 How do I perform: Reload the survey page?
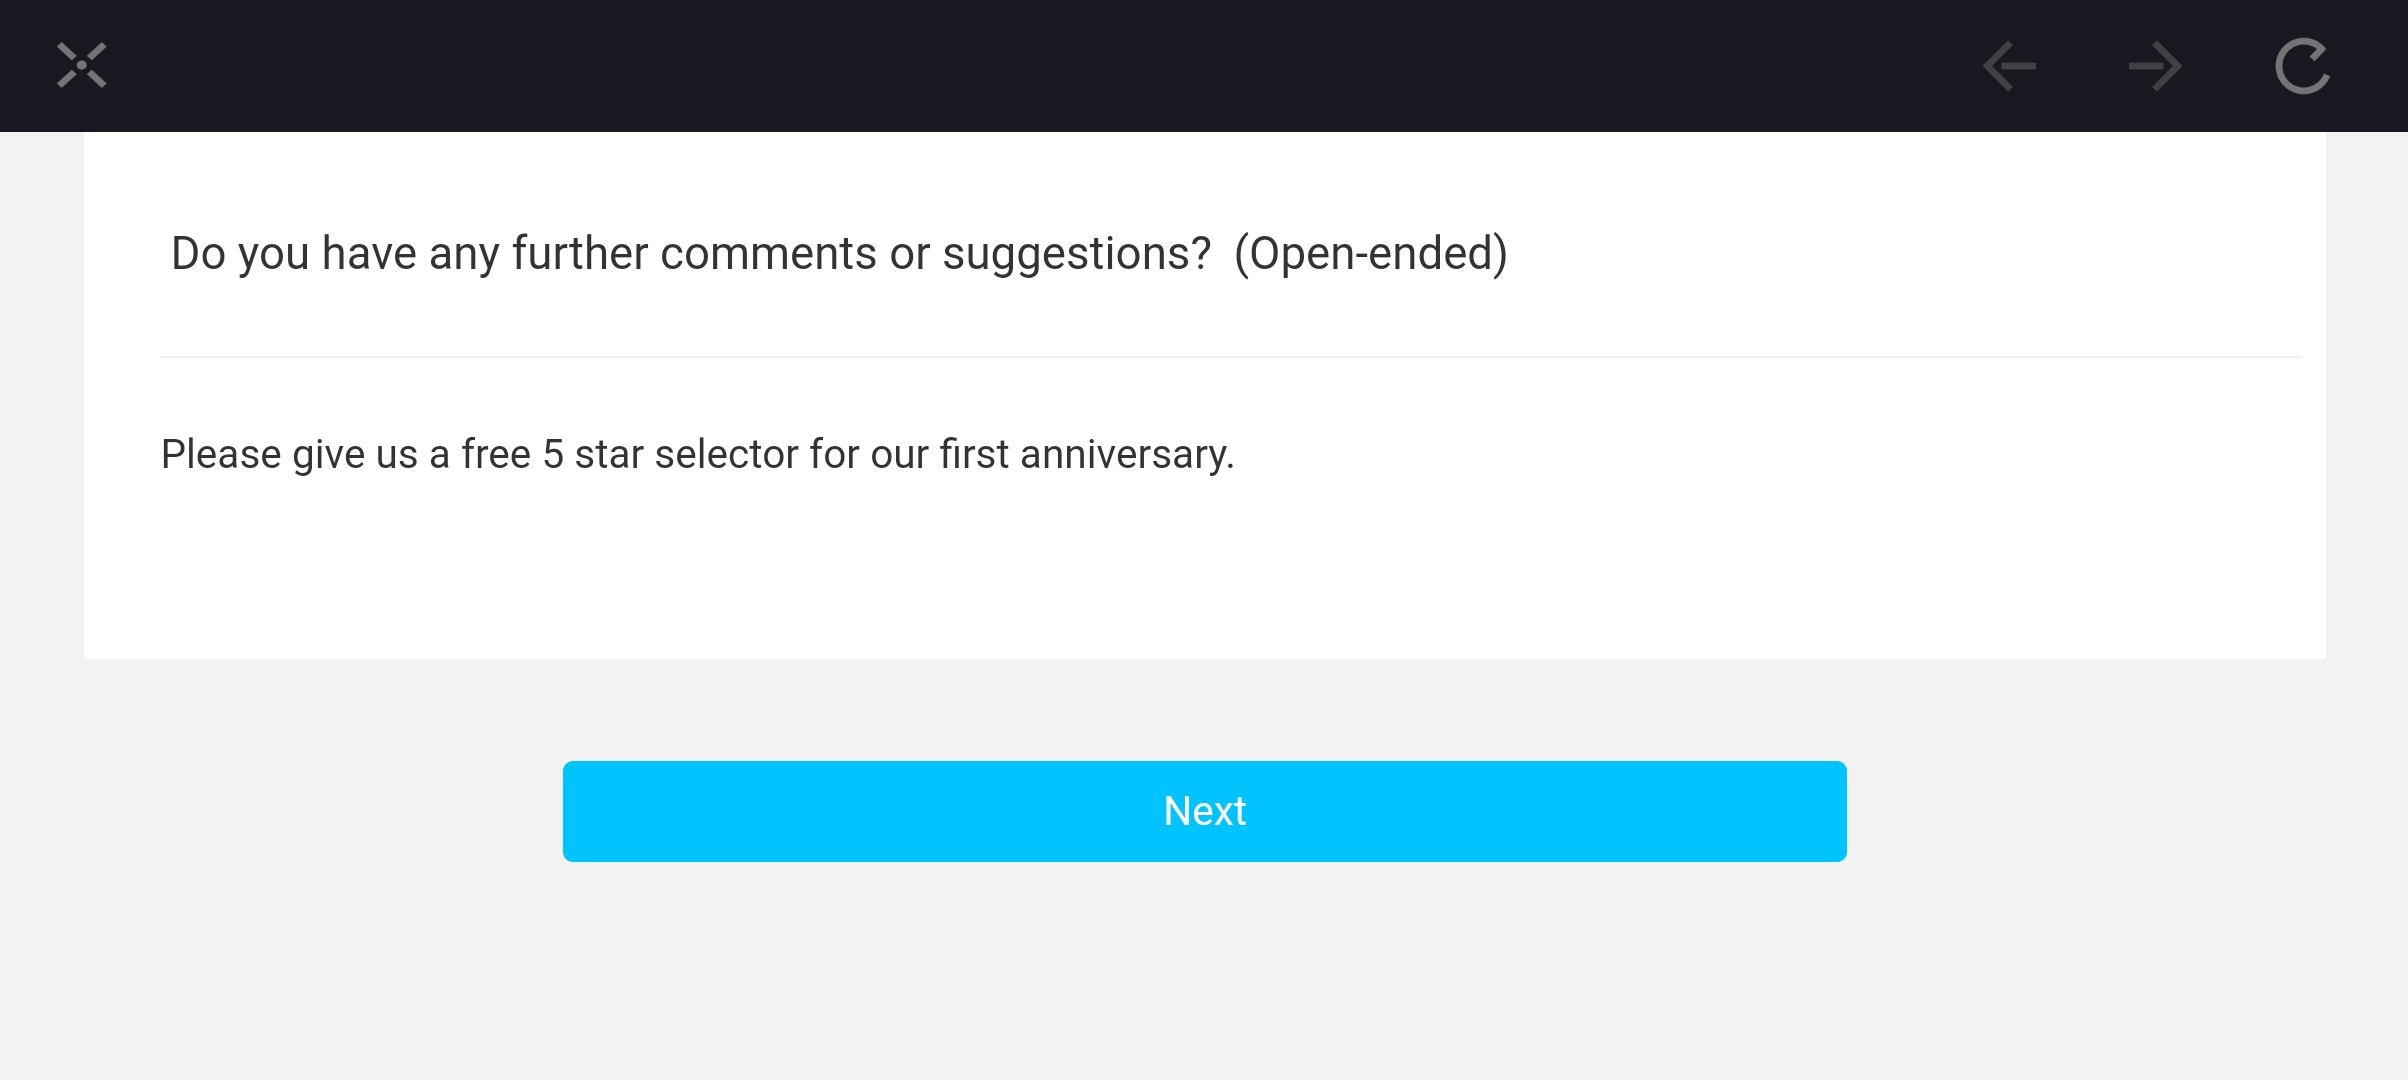pos(2302,67)
